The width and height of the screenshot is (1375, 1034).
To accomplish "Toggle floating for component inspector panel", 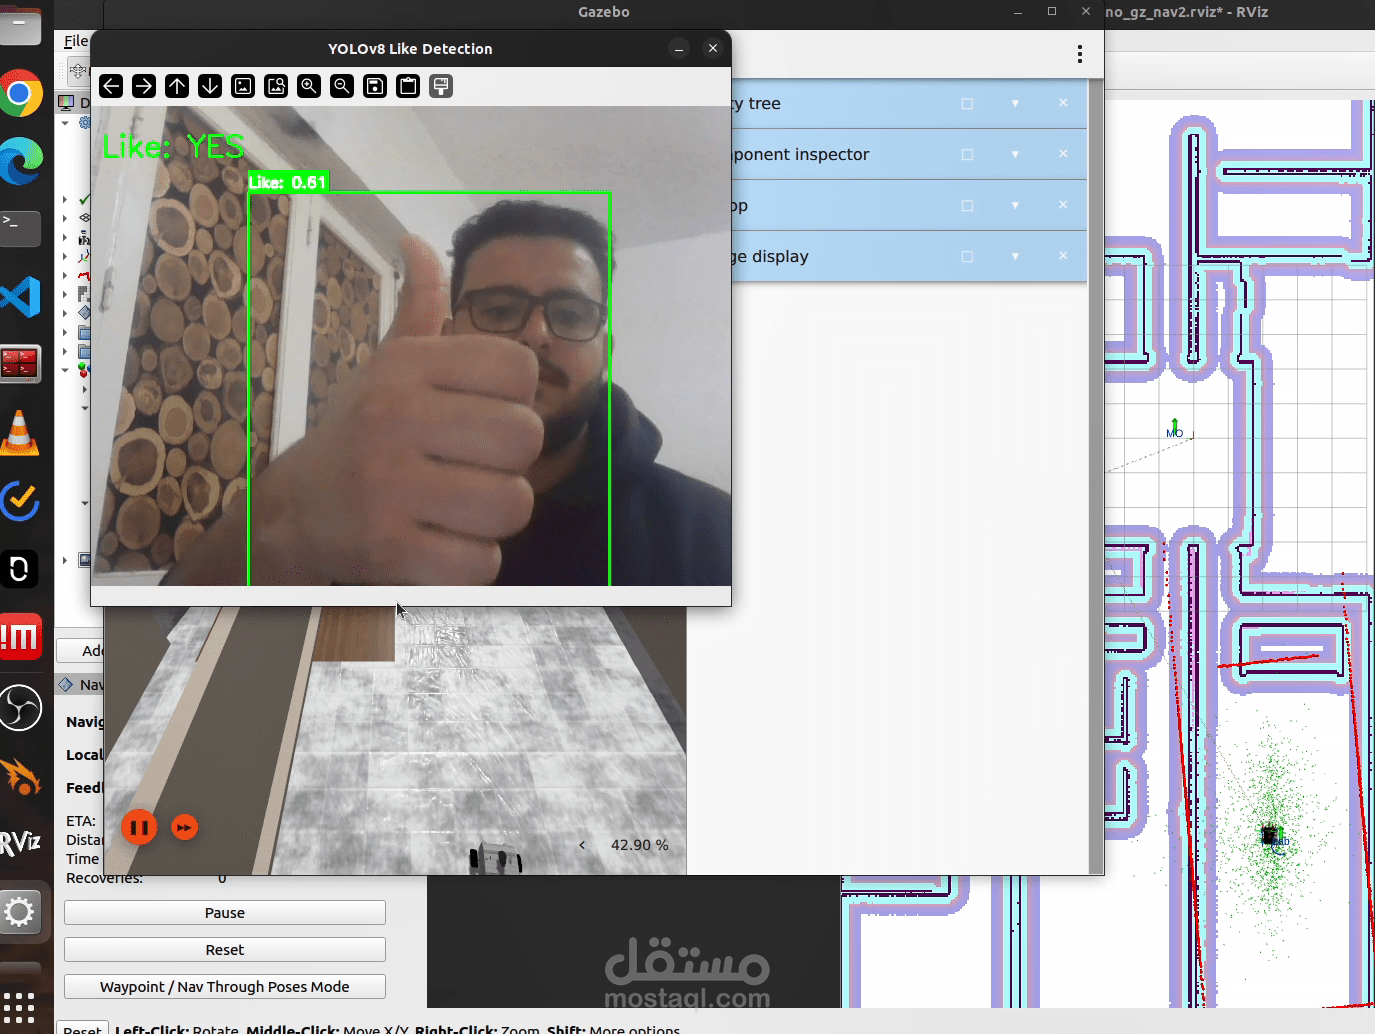I will coord(967,154).
